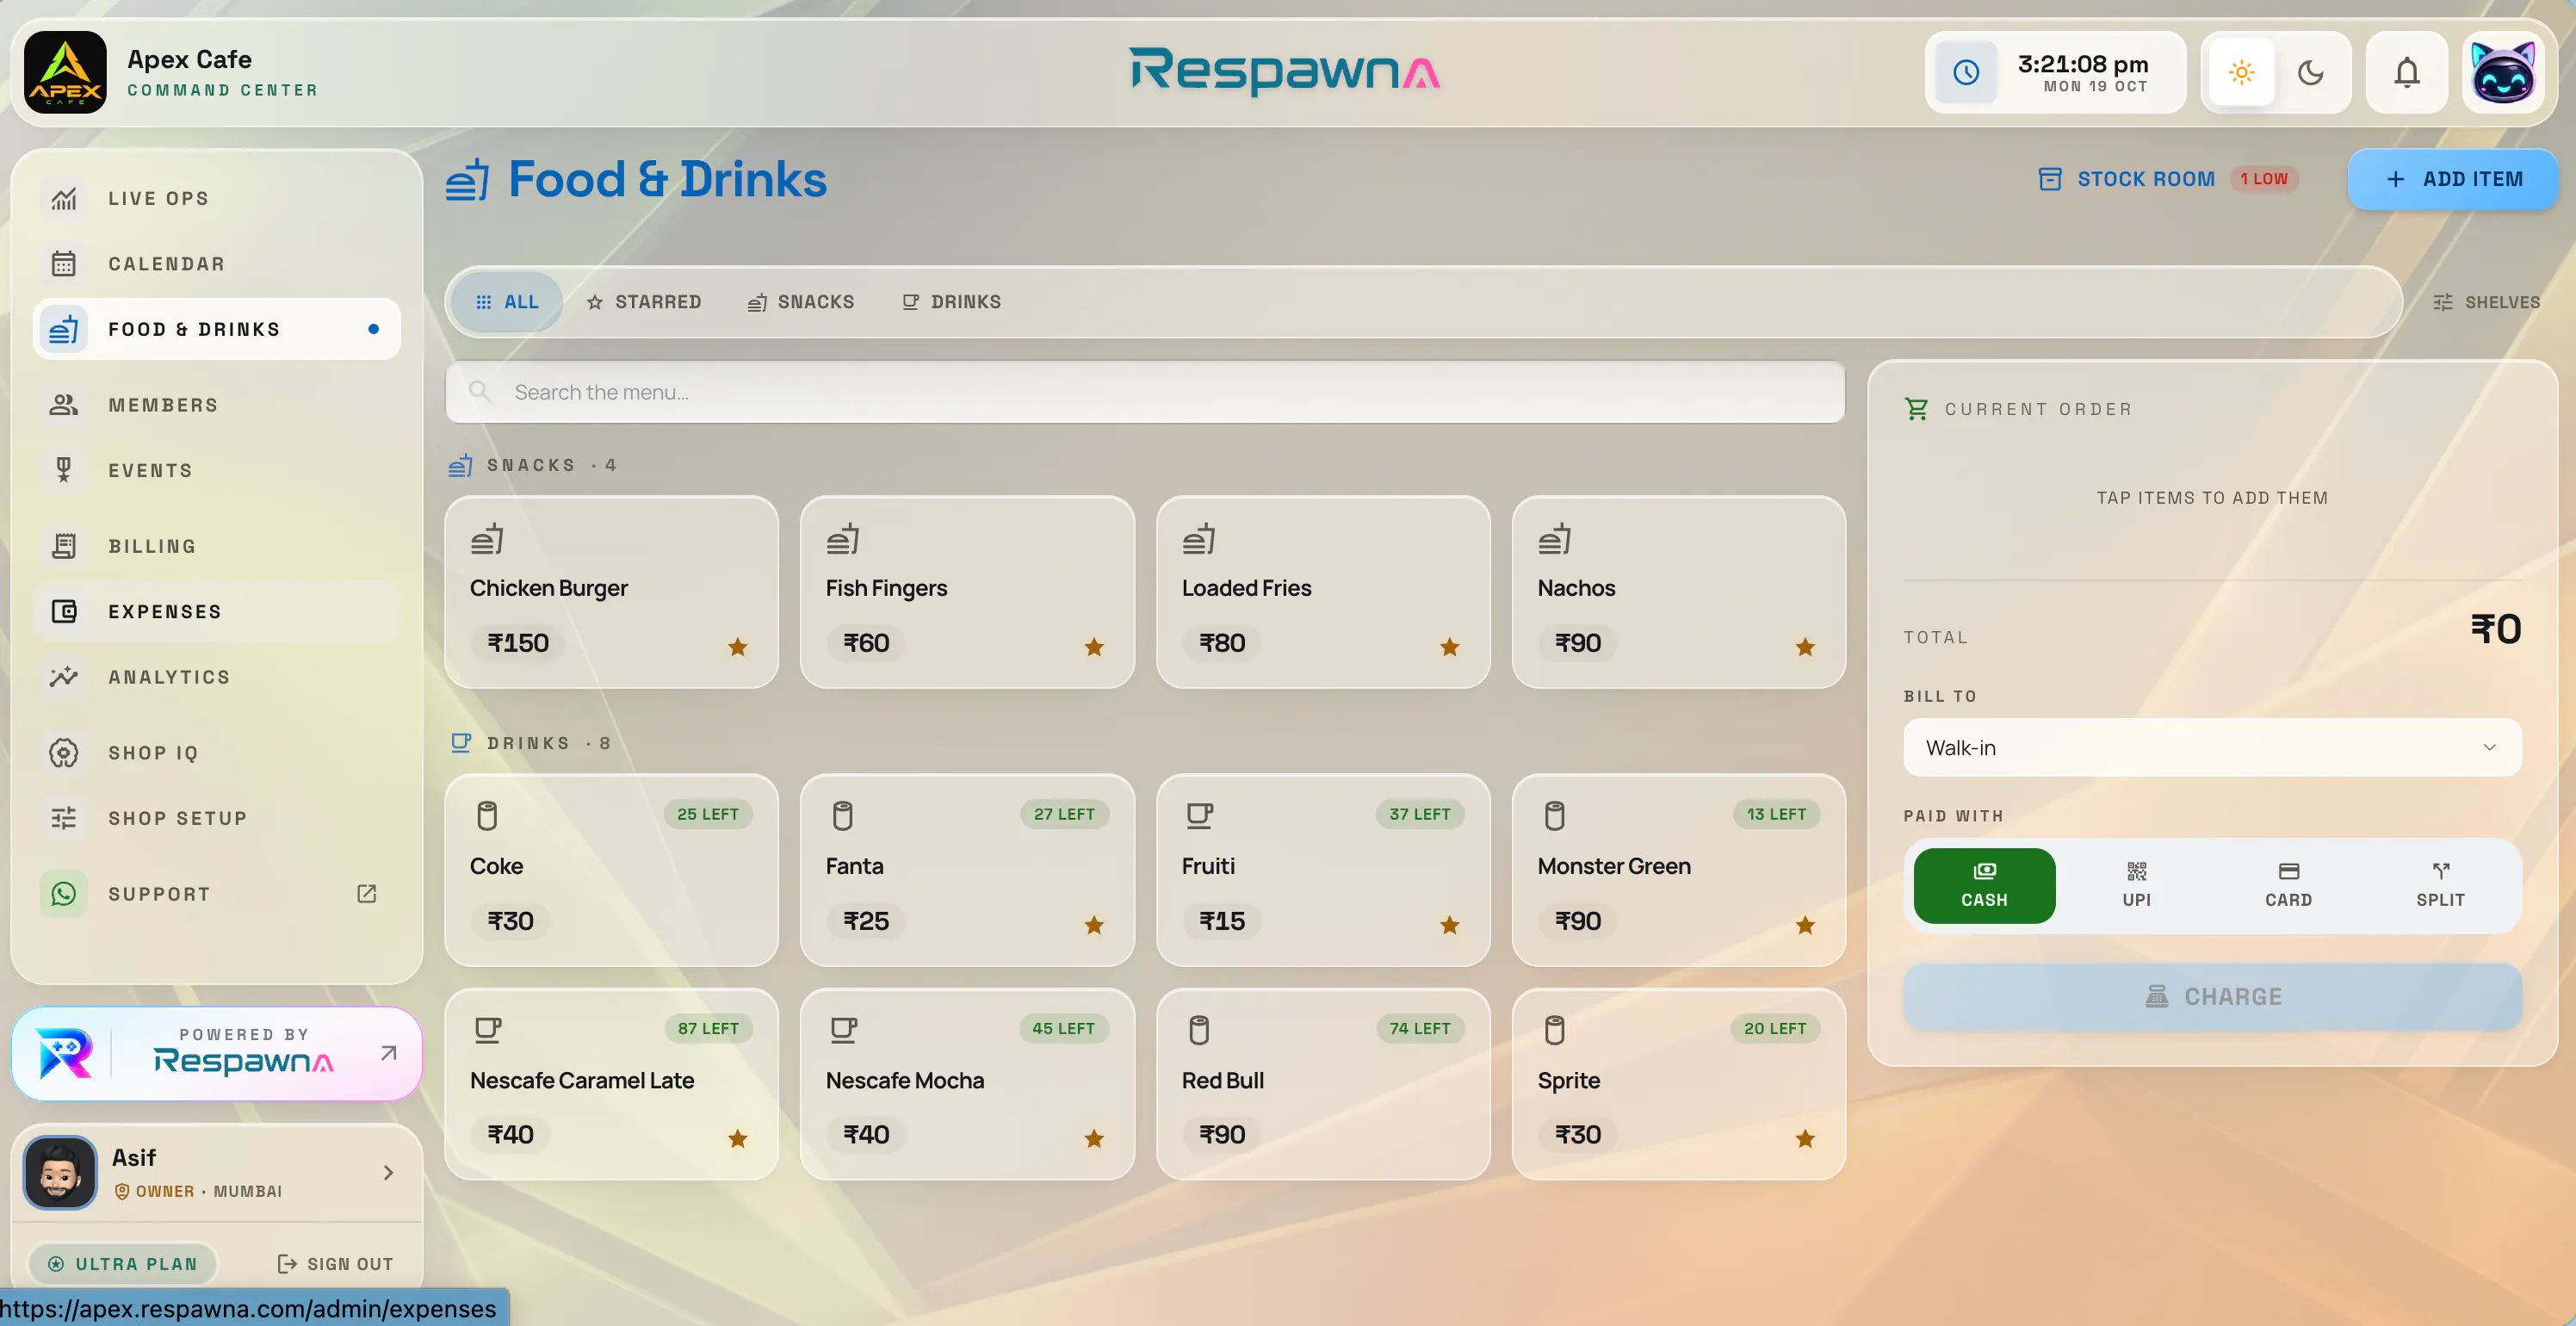Toggle star on Nescafe Mocha

1094,1138
